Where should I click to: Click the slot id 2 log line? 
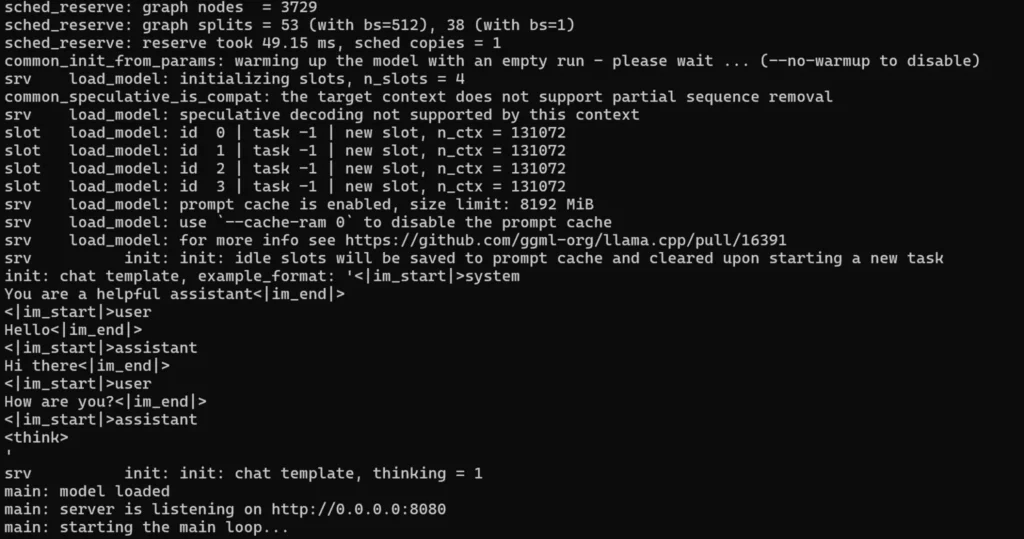tap(285, 168)
